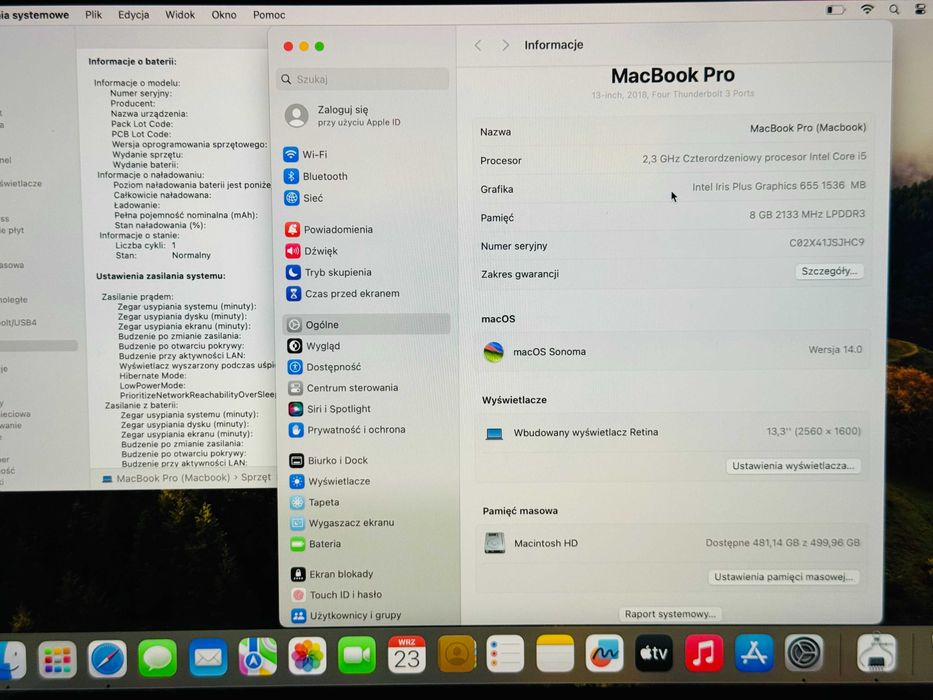Launch Freeform from the Dock
The width and height of the screenshot is (933, 700).
tap(605, 654)
